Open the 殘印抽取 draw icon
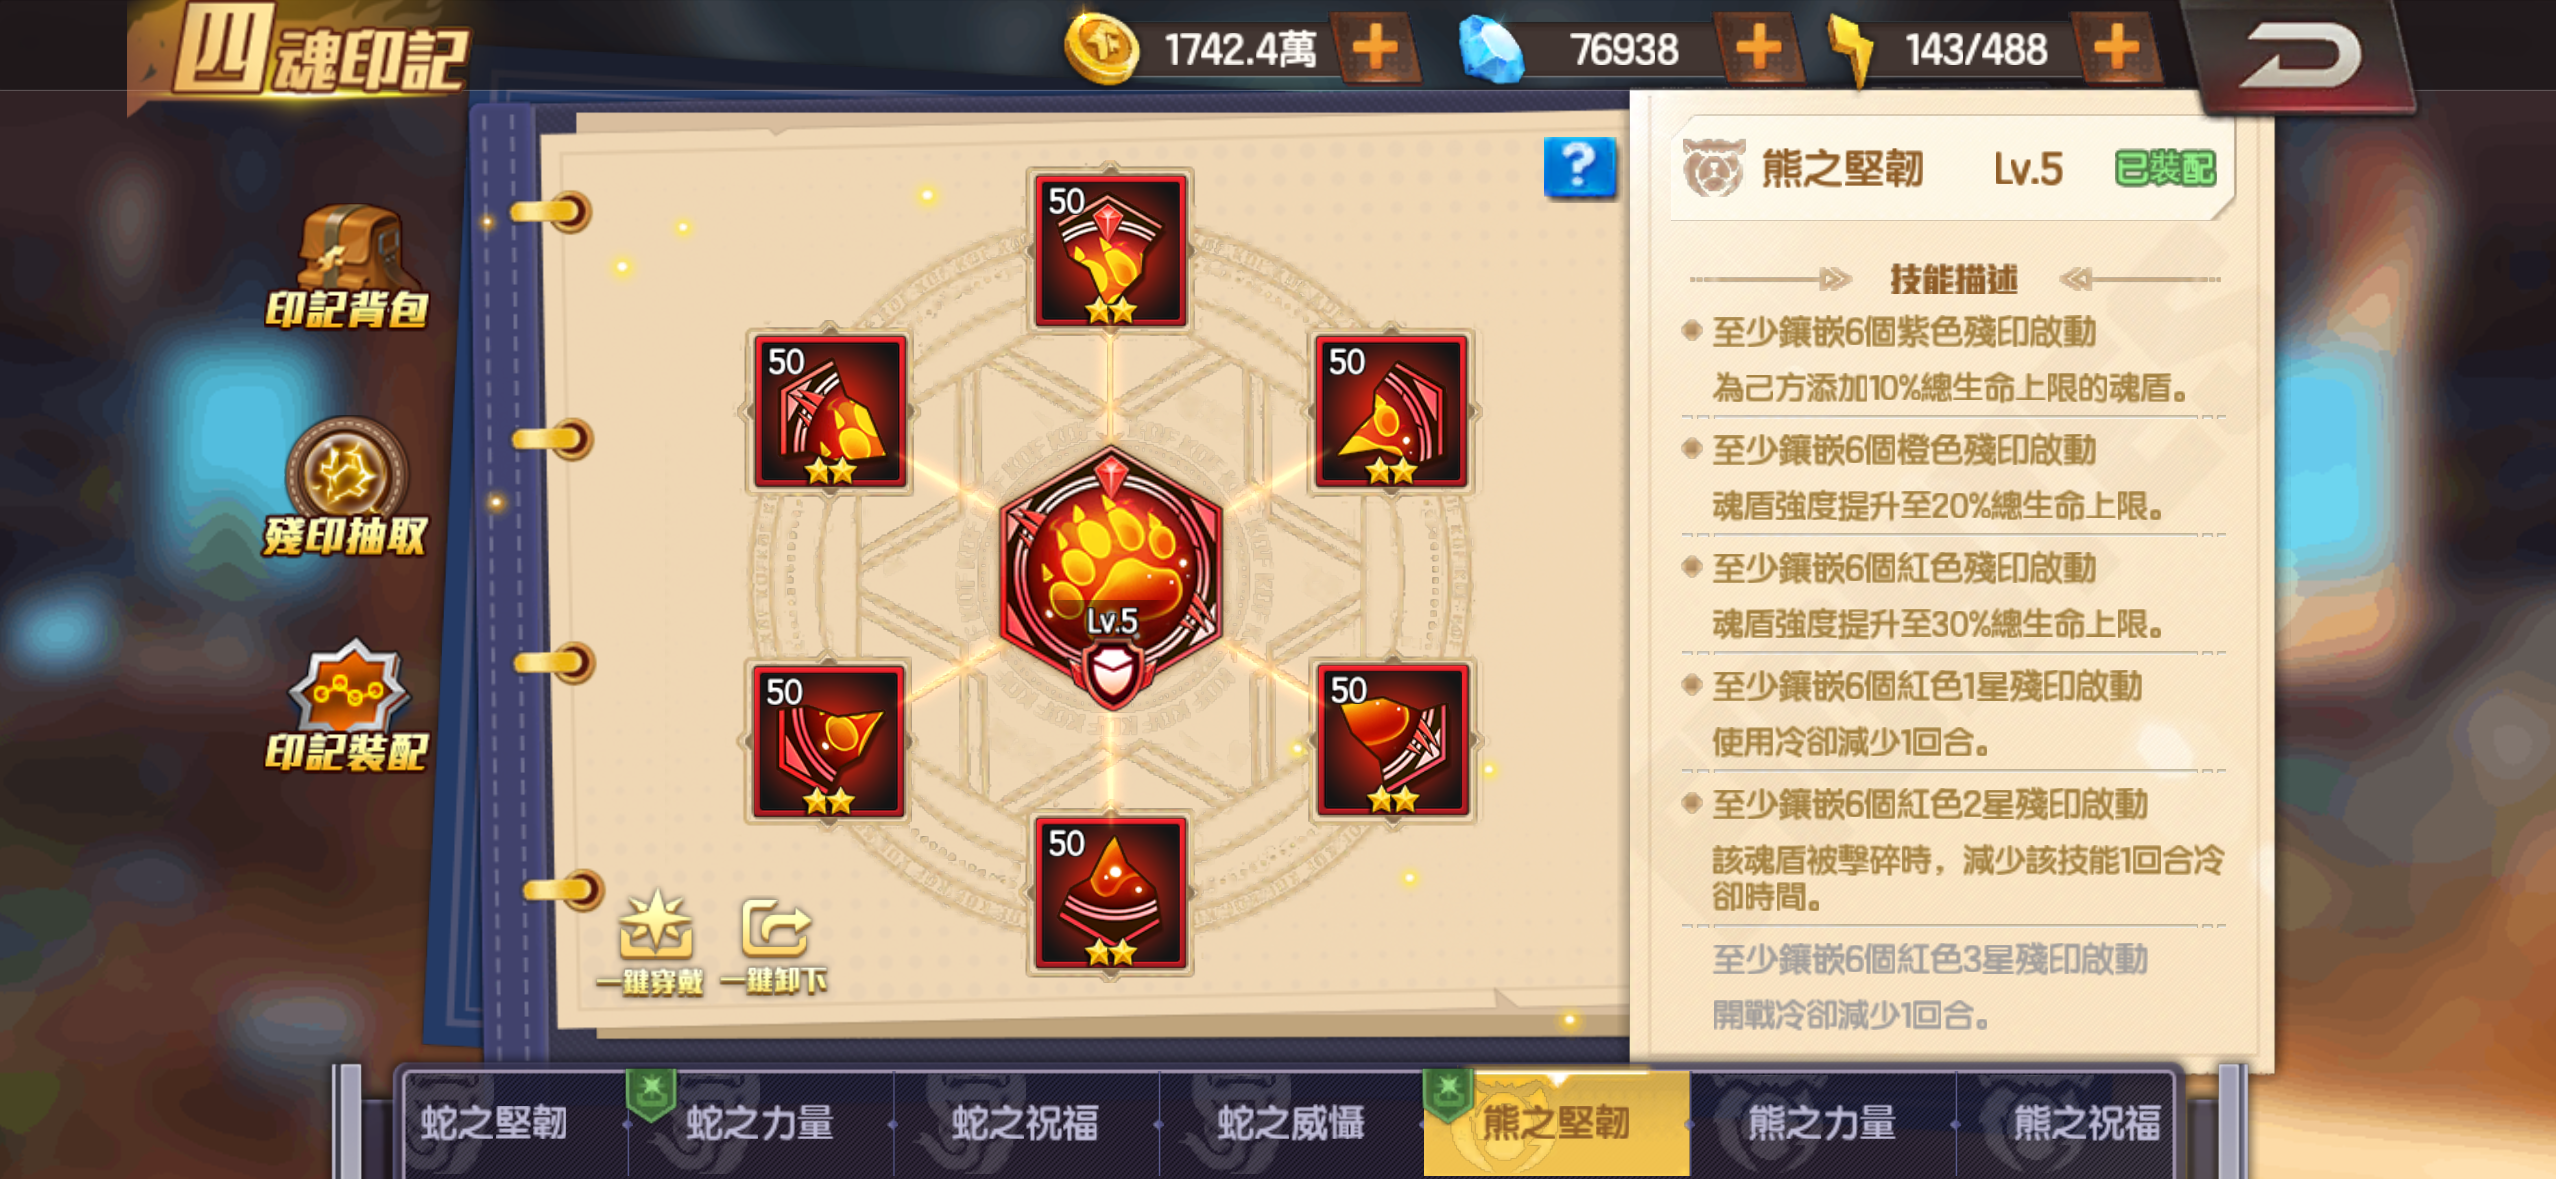This screenshot has width=2556, height=1179. pos(346,487)
